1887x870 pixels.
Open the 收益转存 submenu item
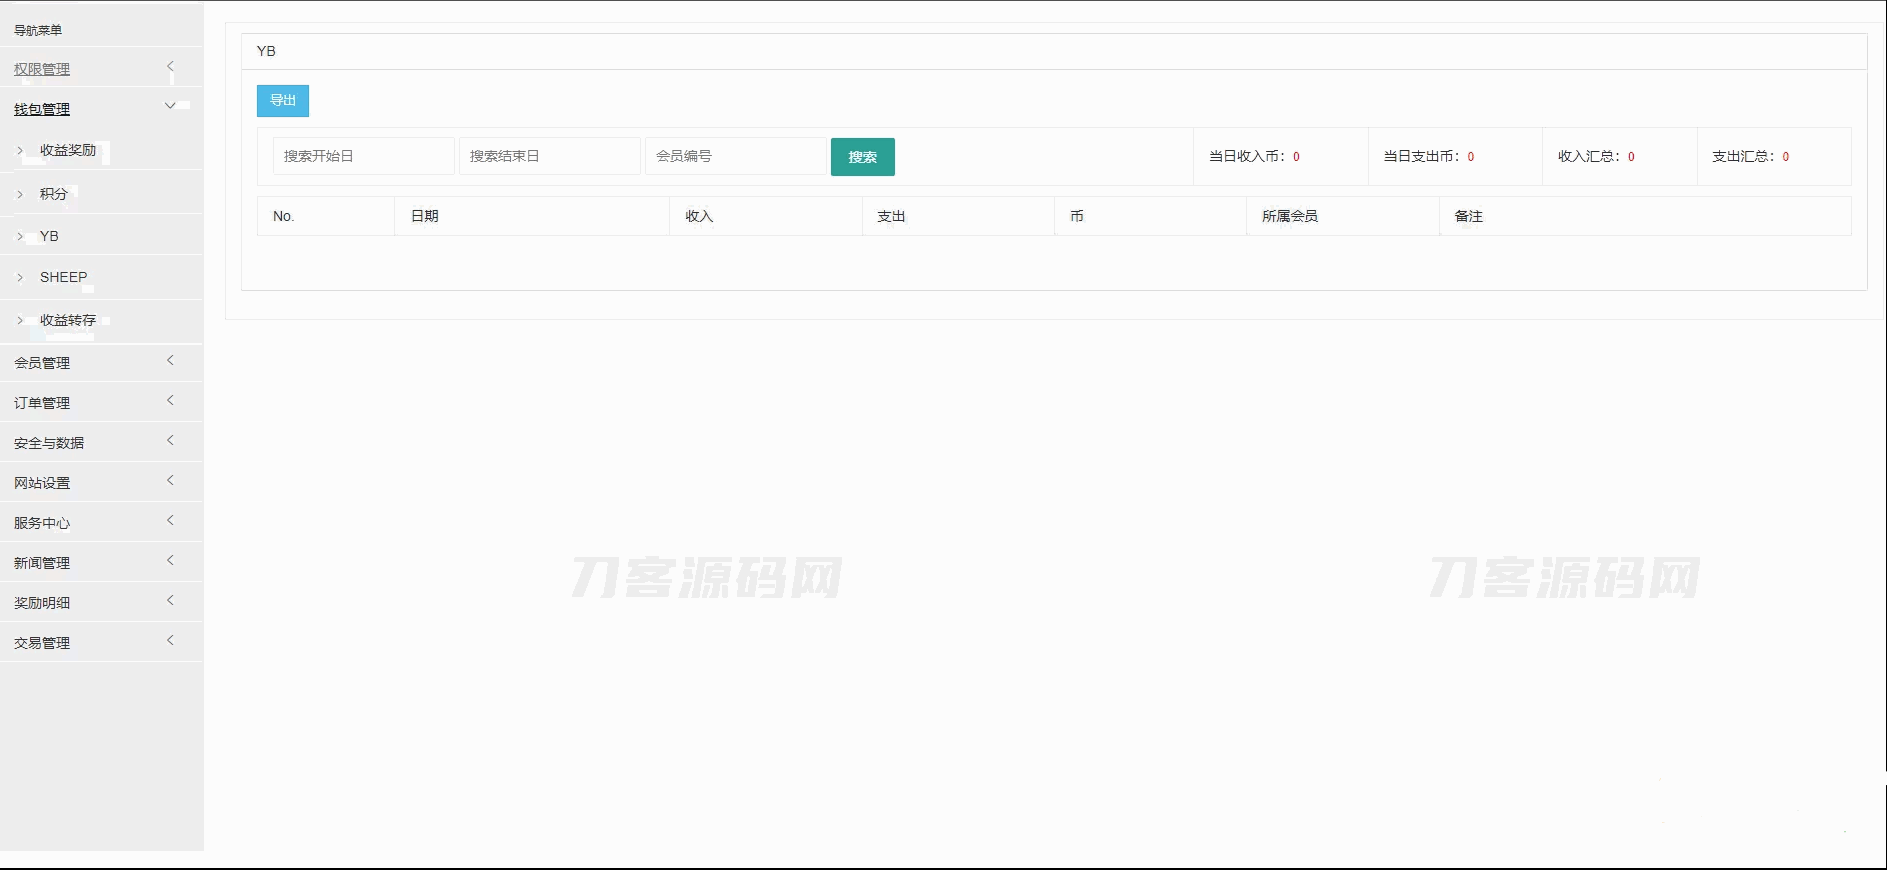pyautogui.click(x=68, y=320)
